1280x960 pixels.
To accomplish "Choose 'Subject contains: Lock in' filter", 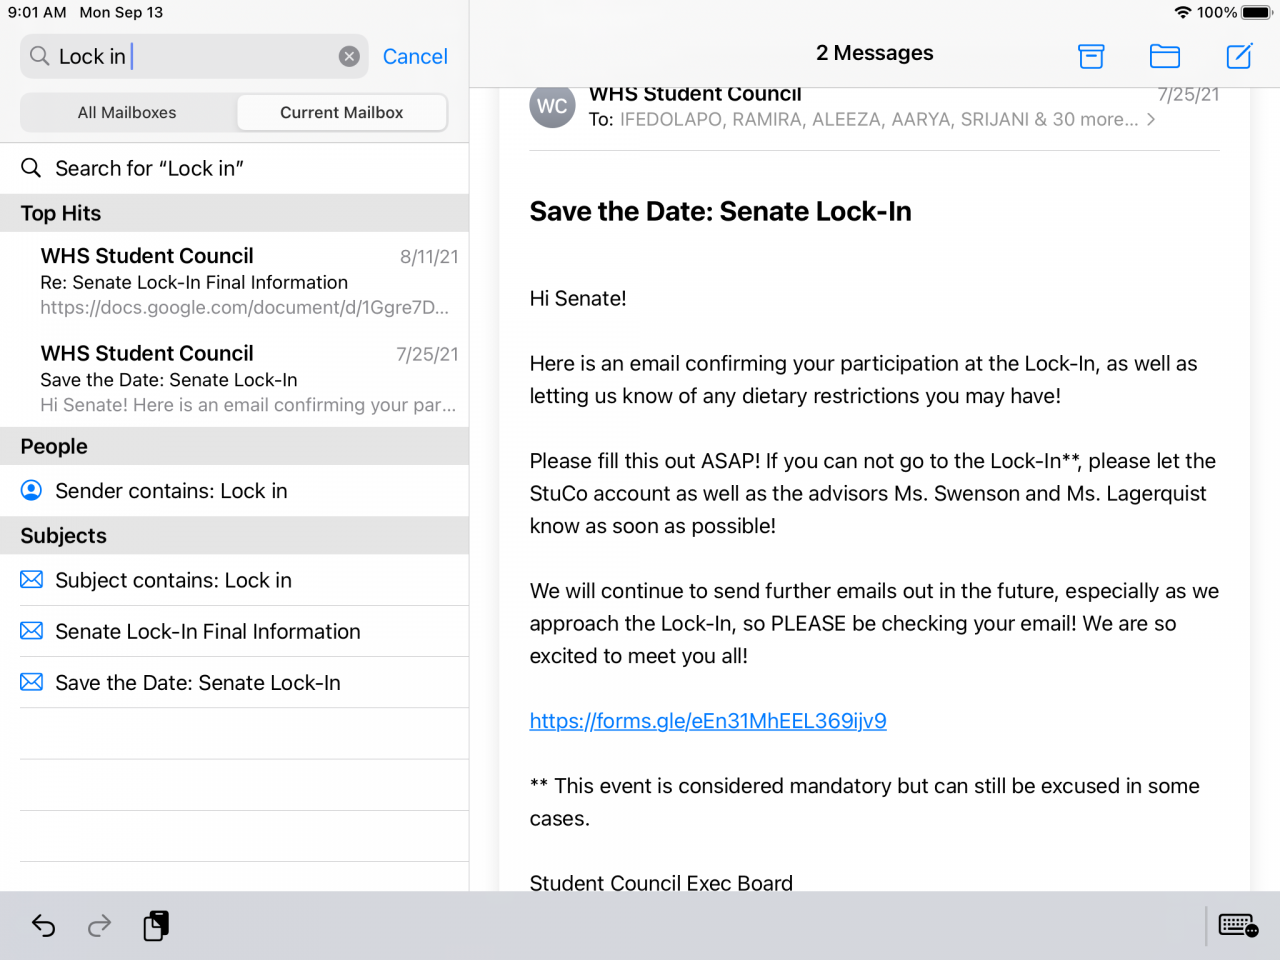I will [x=234, y=580].
